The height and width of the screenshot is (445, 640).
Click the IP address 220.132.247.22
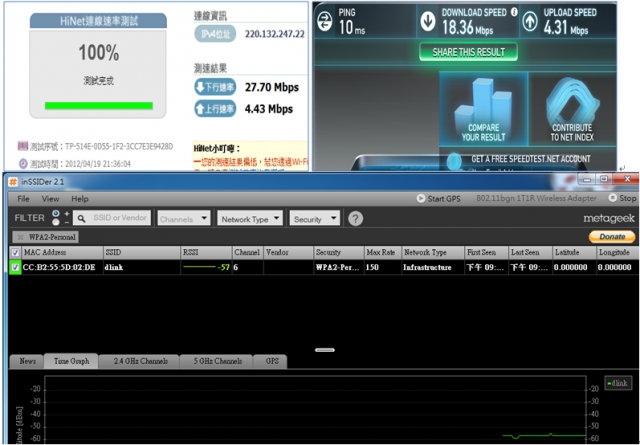[x=275, y=34]
